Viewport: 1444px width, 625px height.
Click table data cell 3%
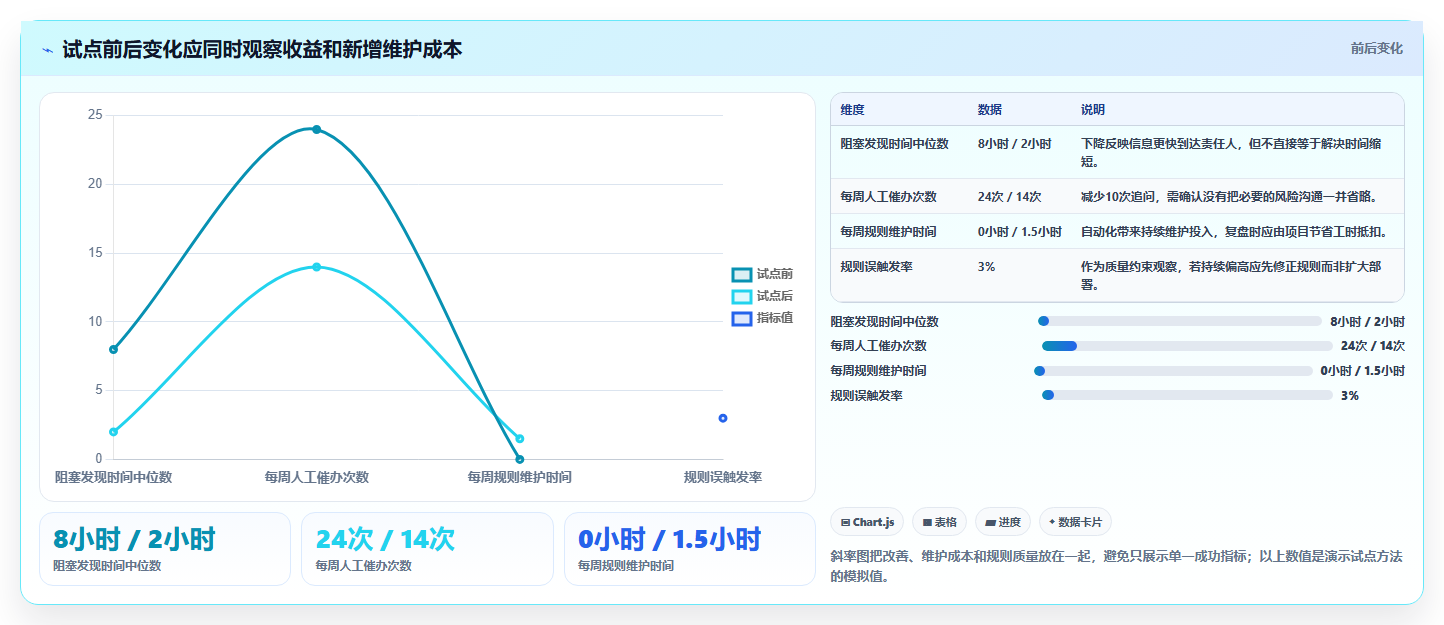[x=987, y=267]
